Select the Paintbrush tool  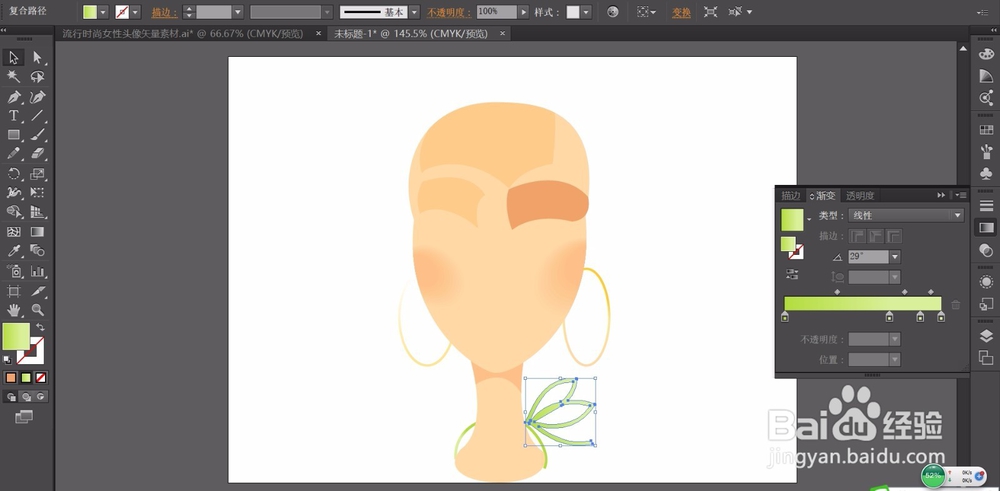coord(38,135)
